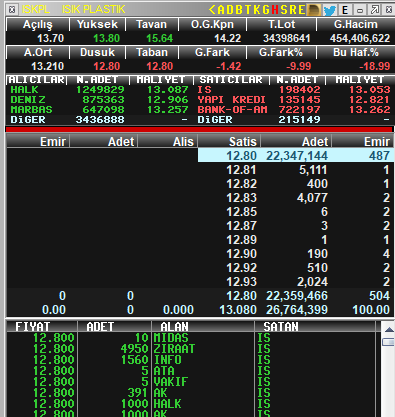This screenshot has height=417, width=395.
Task: Select buyer row DENIZ
Action: point(100,100)
